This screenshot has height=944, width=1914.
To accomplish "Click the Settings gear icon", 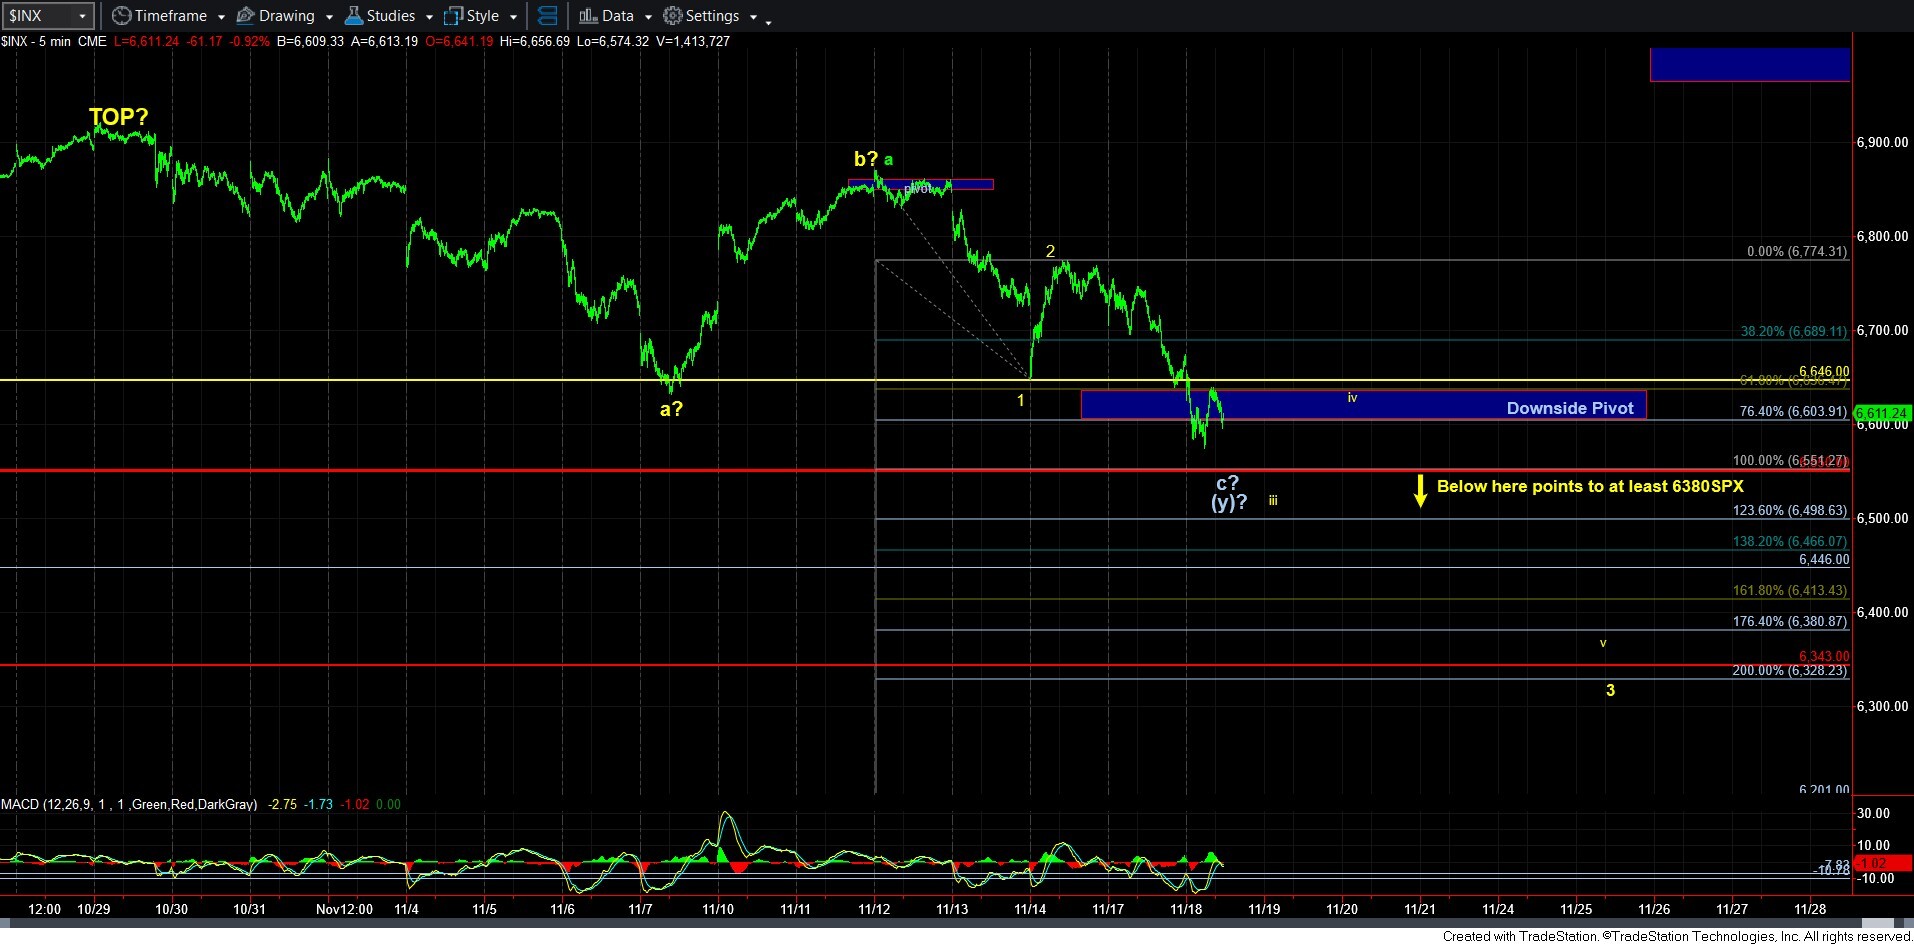I will tap(673, 16).
